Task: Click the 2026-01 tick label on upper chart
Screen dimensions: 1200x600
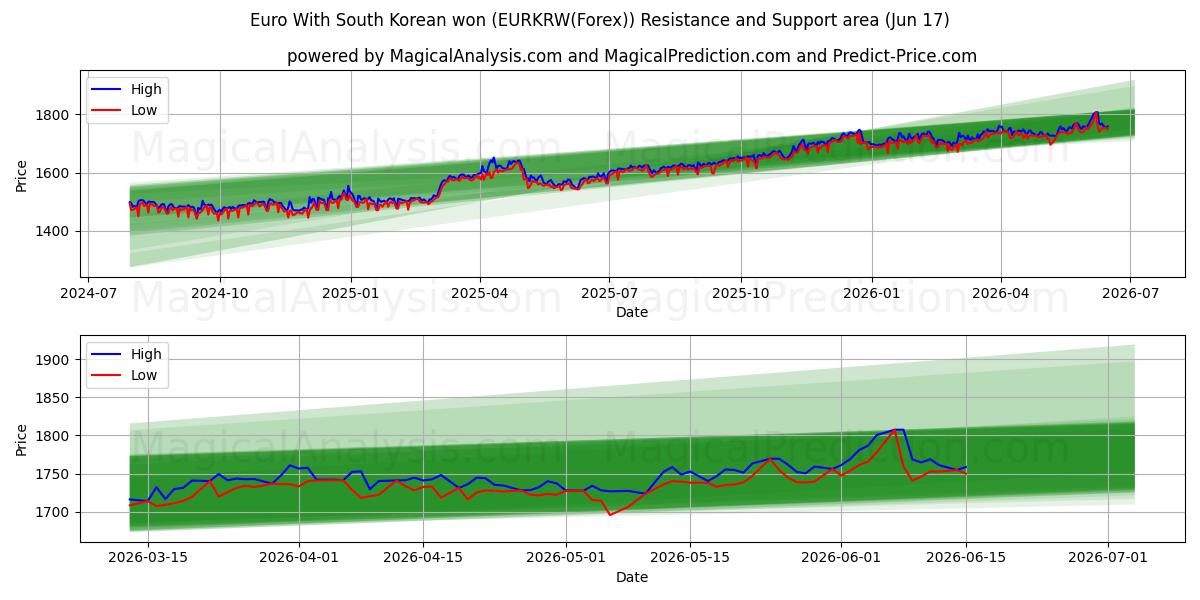Action: coord(872,294)
